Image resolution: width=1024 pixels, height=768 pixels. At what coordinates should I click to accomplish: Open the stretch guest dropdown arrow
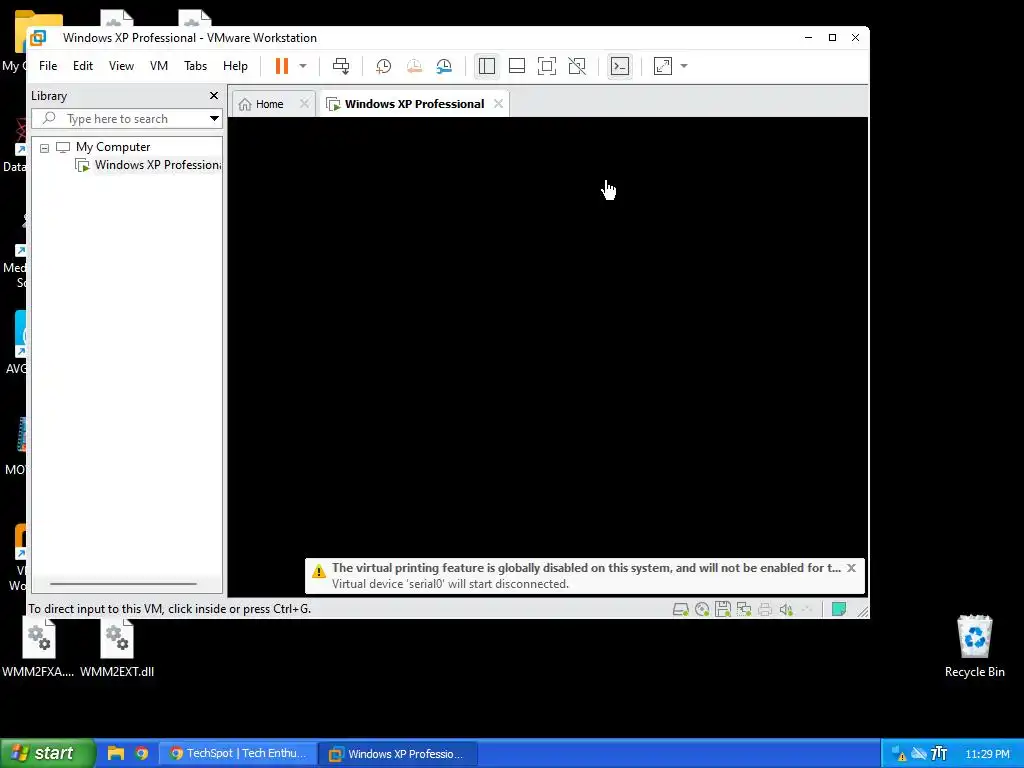(x=684, y=66)
